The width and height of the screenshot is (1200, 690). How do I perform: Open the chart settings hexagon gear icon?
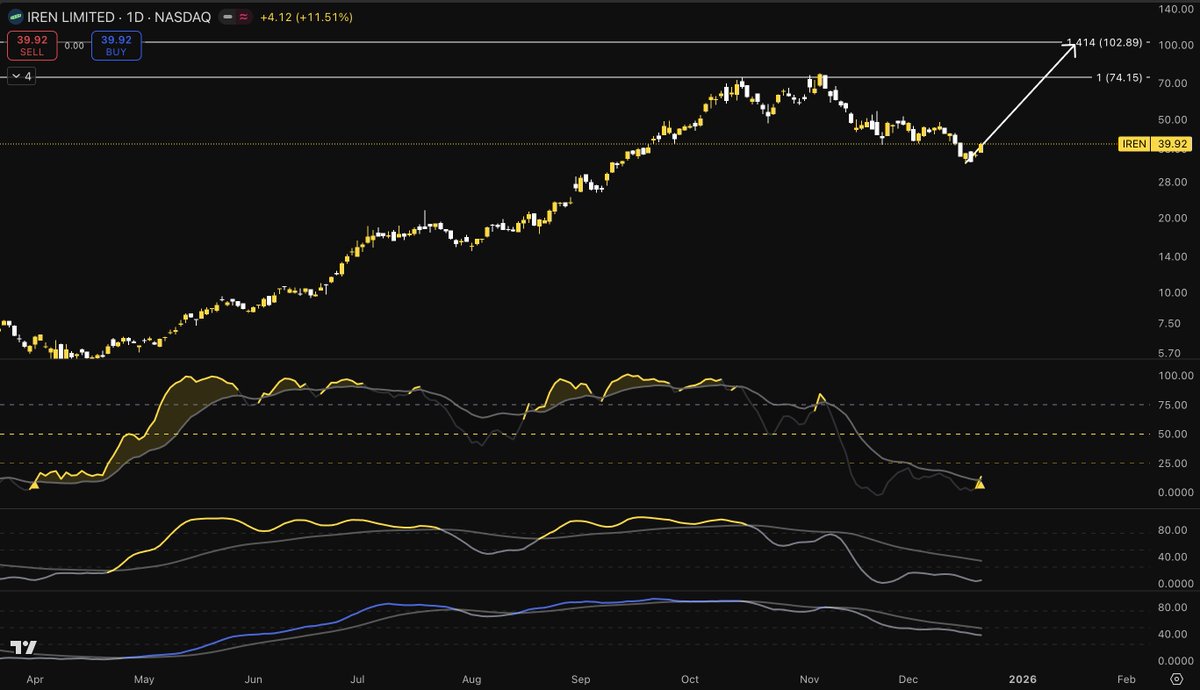click(1176, 678)
